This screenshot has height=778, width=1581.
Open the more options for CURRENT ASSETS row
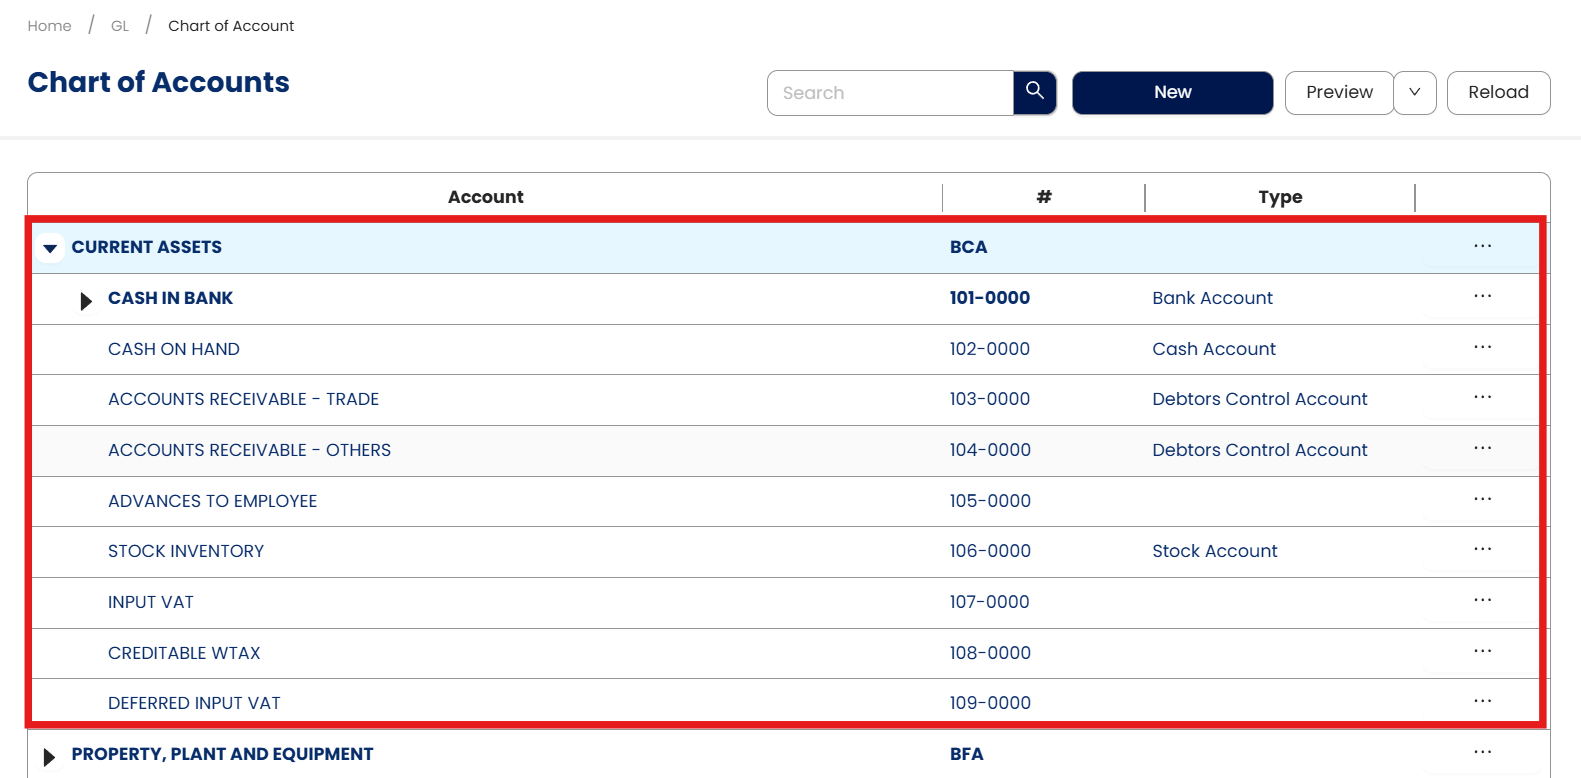(1482, 246)
